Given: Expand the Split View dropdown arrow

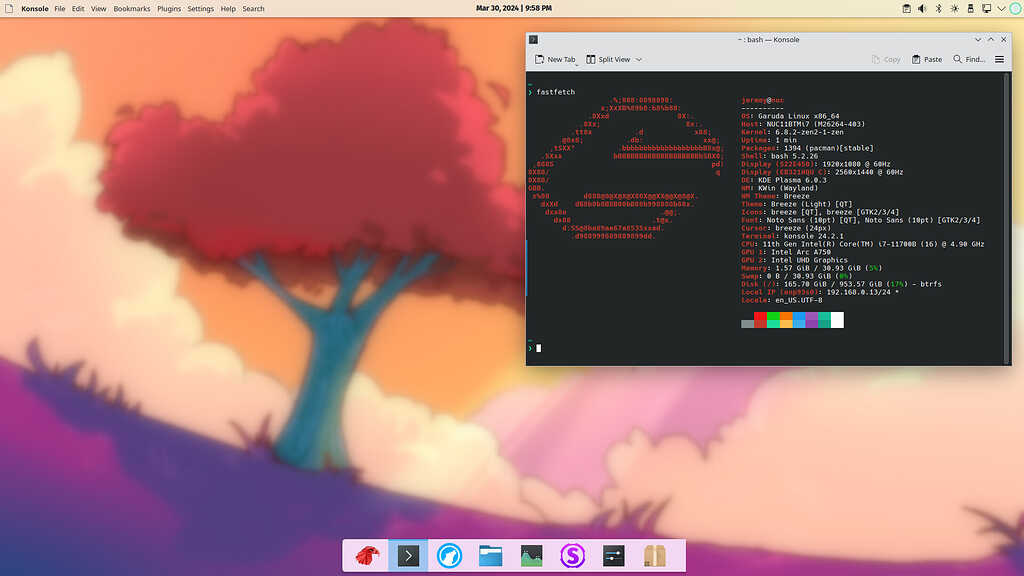Looking at the screenshot, I should [638, 60].
